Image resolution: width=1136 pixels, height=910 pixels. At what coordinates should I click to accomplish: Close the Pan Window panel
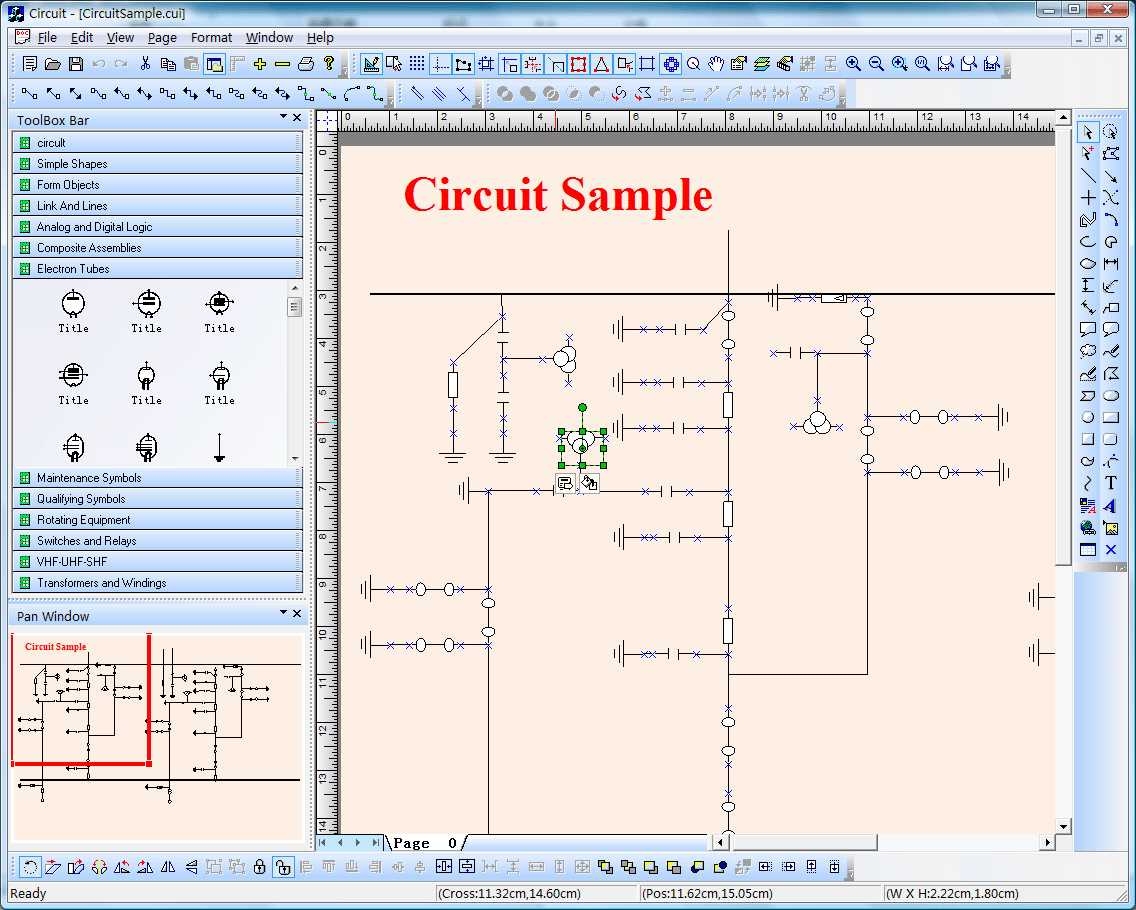296,614
